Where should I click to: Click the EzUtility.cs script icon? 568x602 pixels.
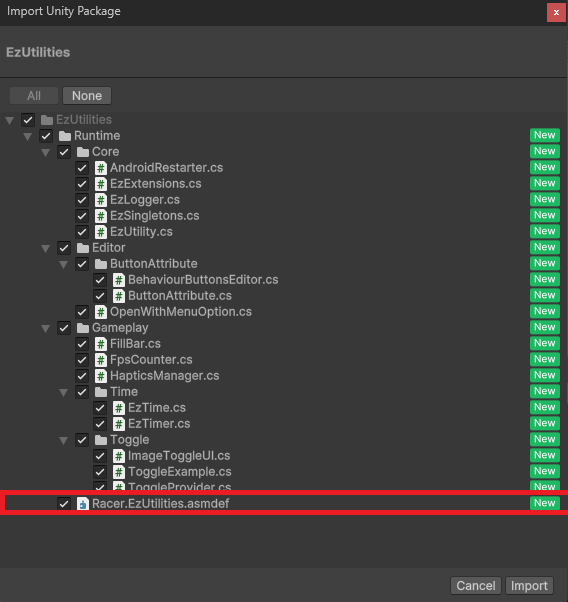(x=101, y=232)
